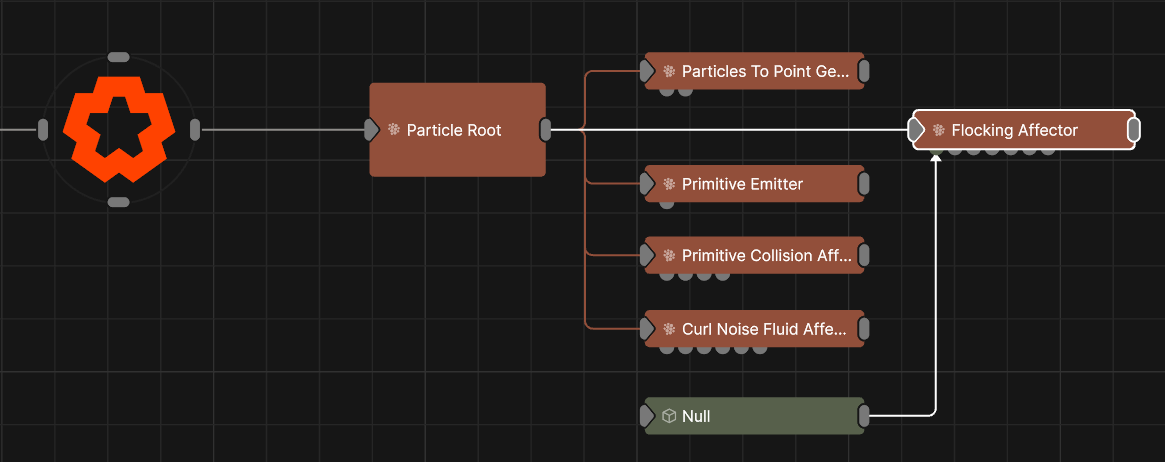Screen dimensions: 1165x462
Task: Select the Primitive Emitter node label
Action: coord(742,184)
